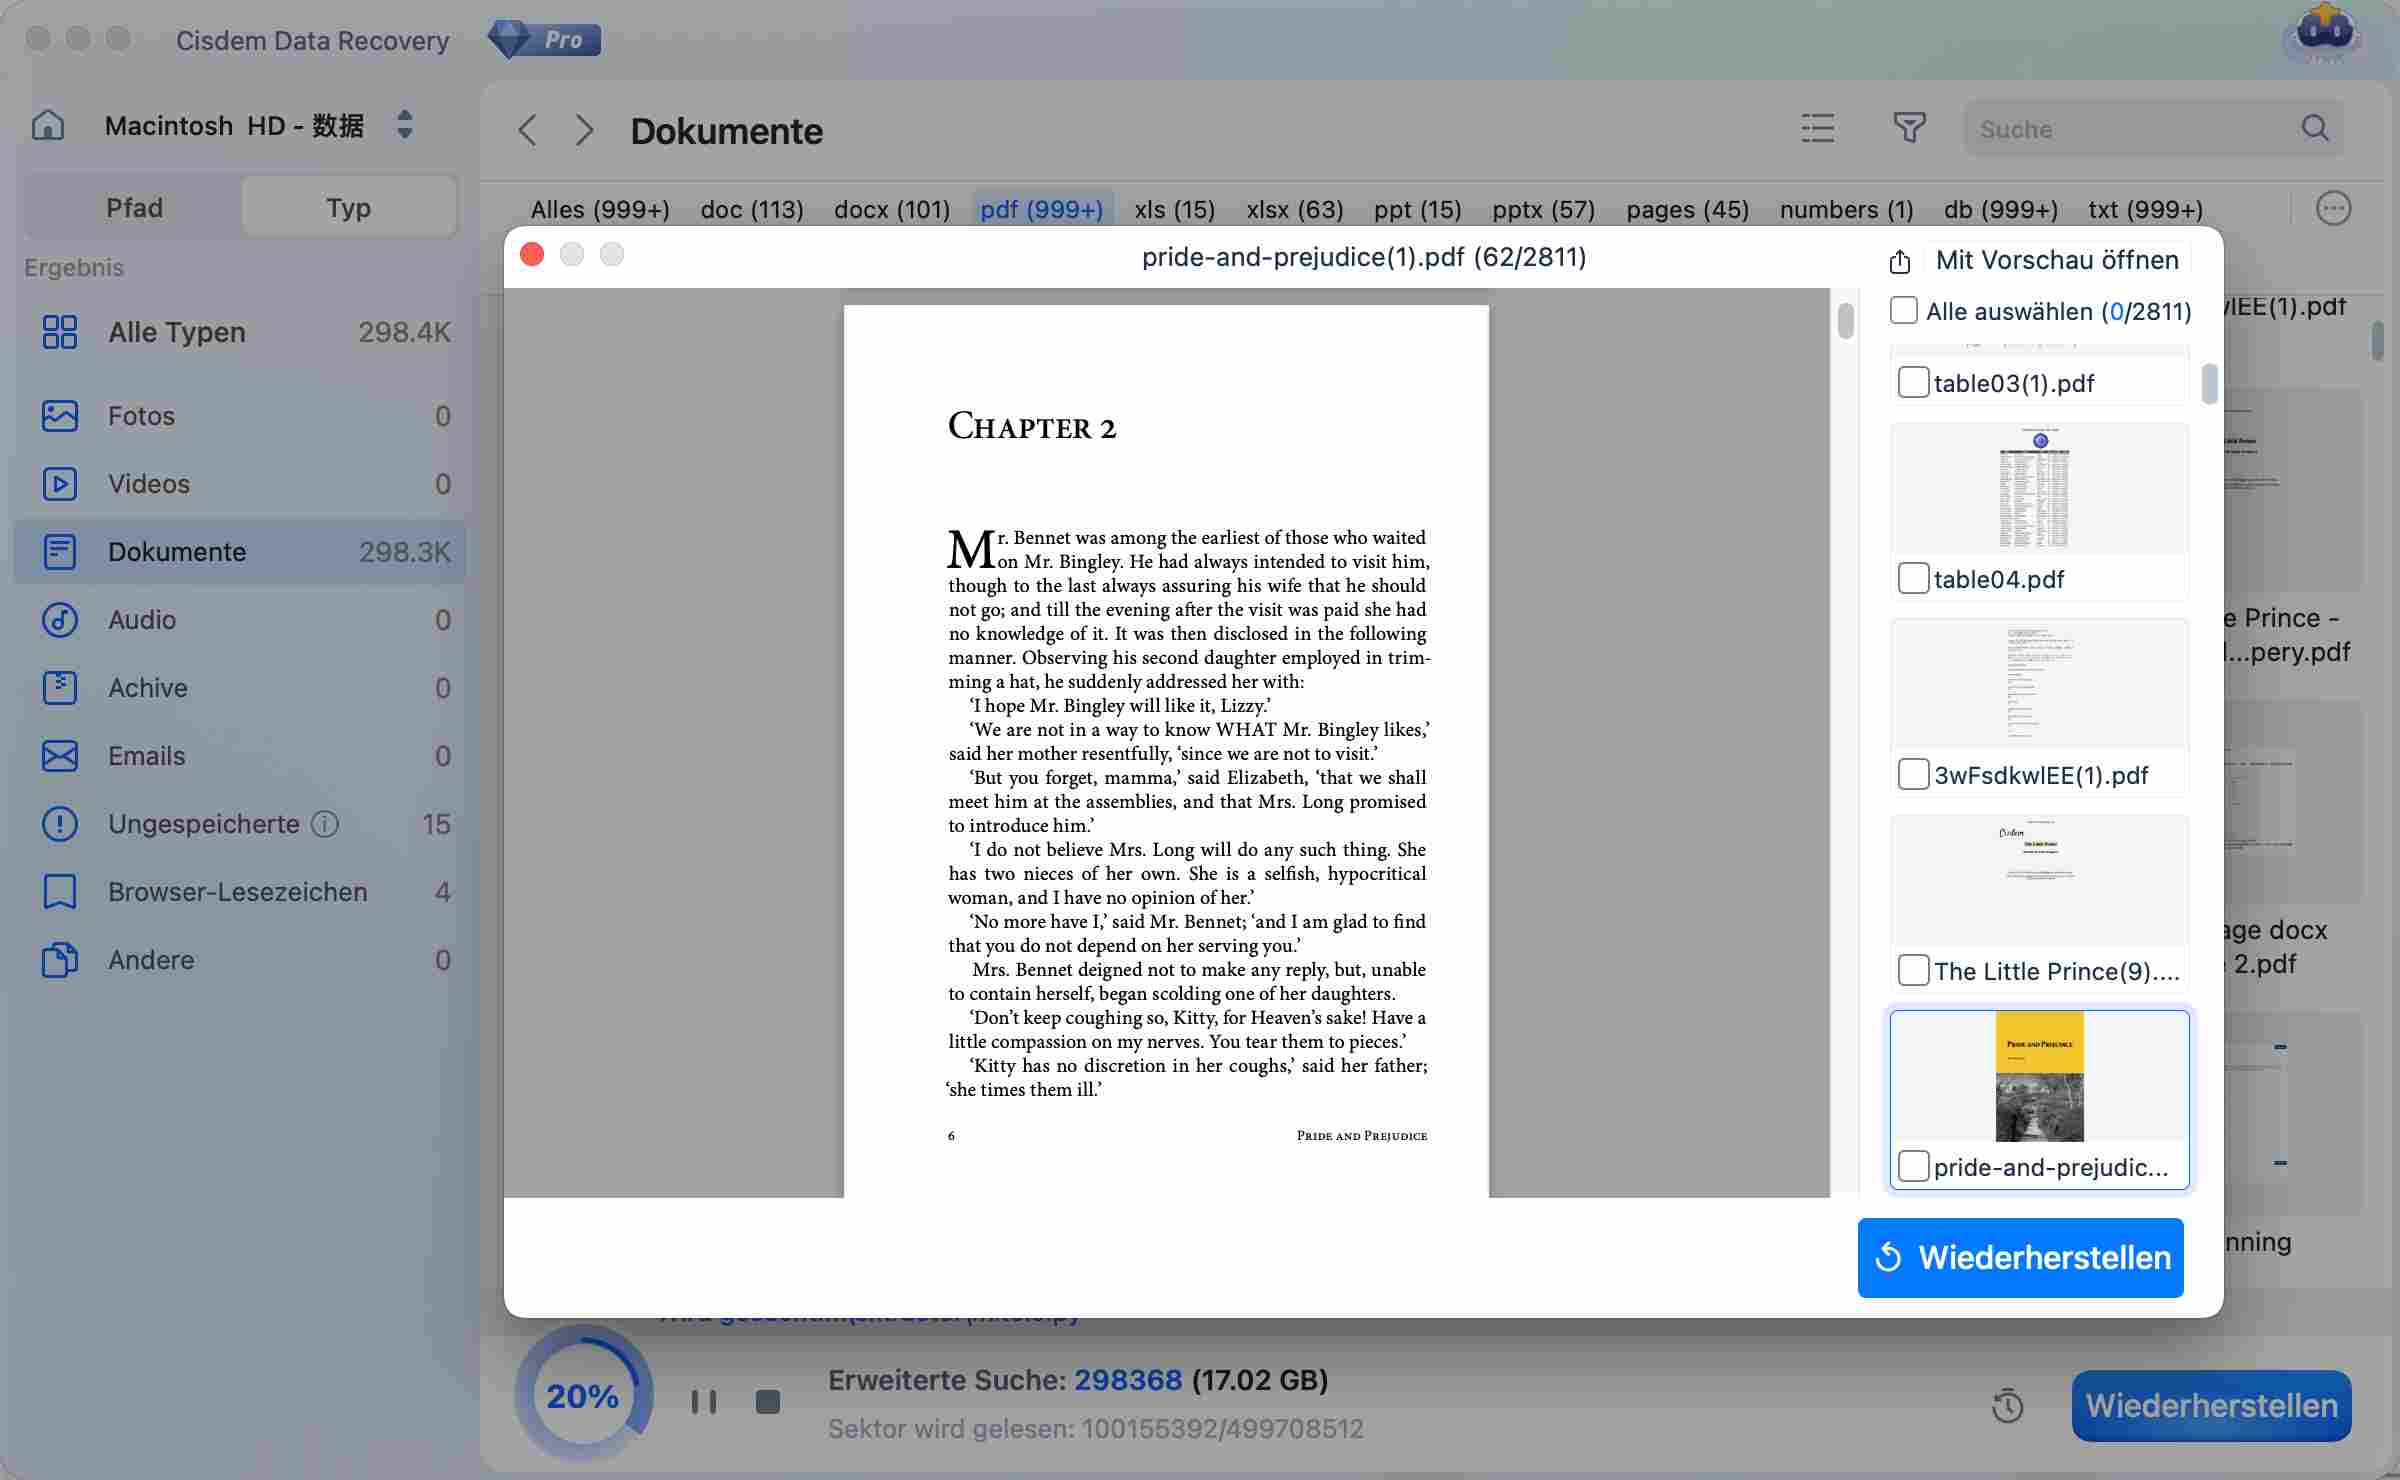The height and width of the screenshot is (1480, 2400).
Task: Expand the more file types ellipsis button
Action: [2333, 209]
